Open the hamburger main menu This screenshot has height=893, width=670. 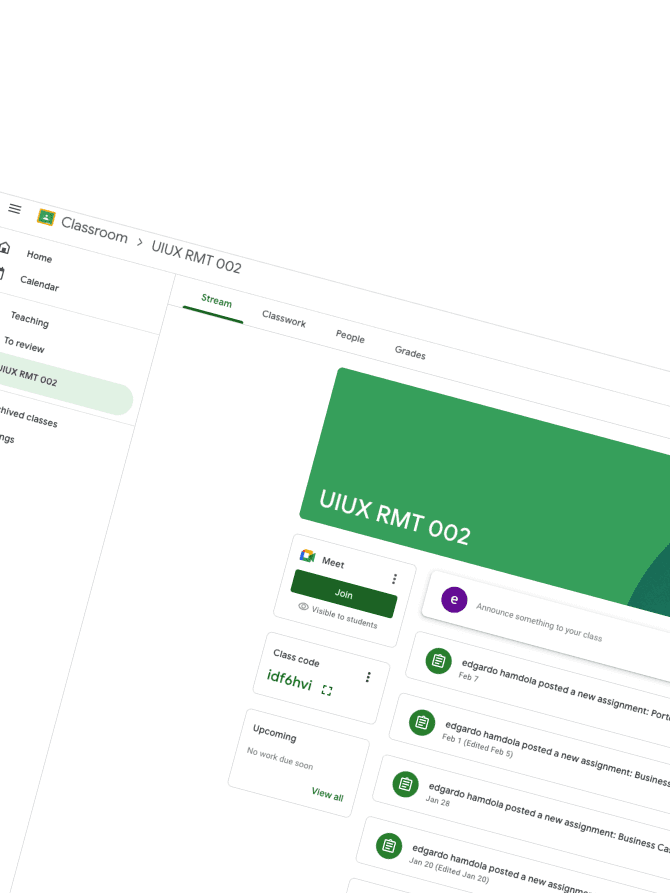pos(15,209)
